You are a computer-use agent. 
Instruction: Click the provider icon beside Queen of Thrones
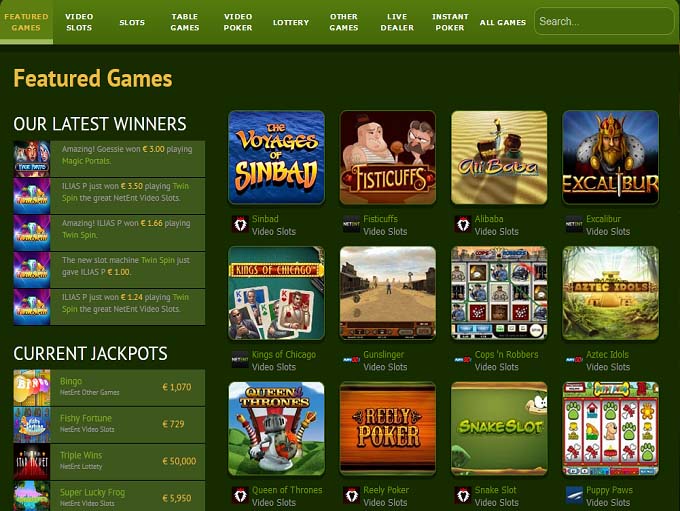240,495
